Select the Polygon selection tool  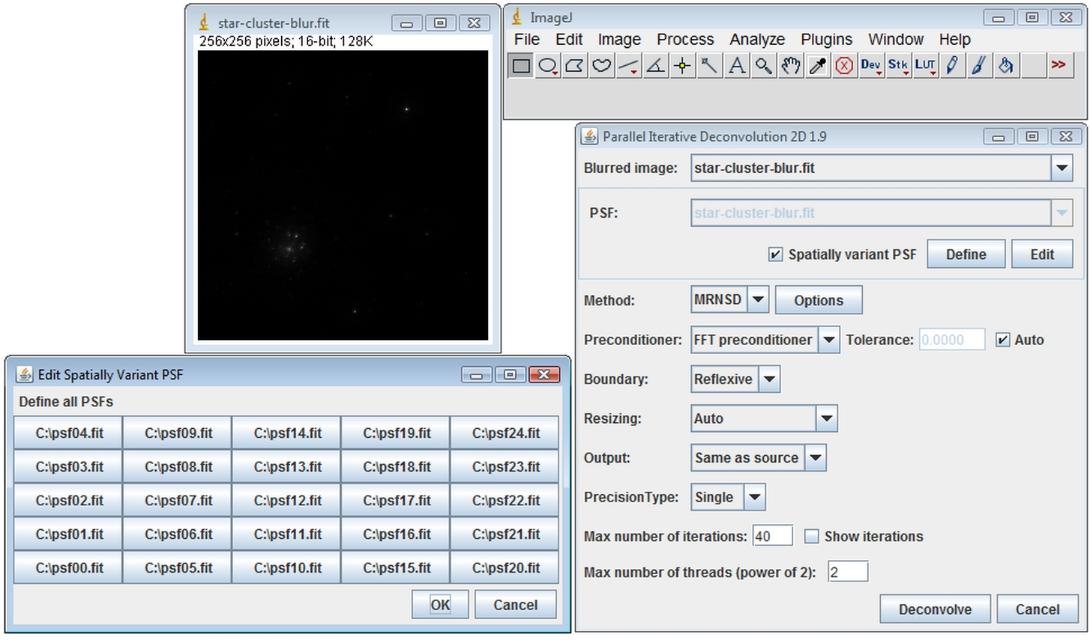575,65
